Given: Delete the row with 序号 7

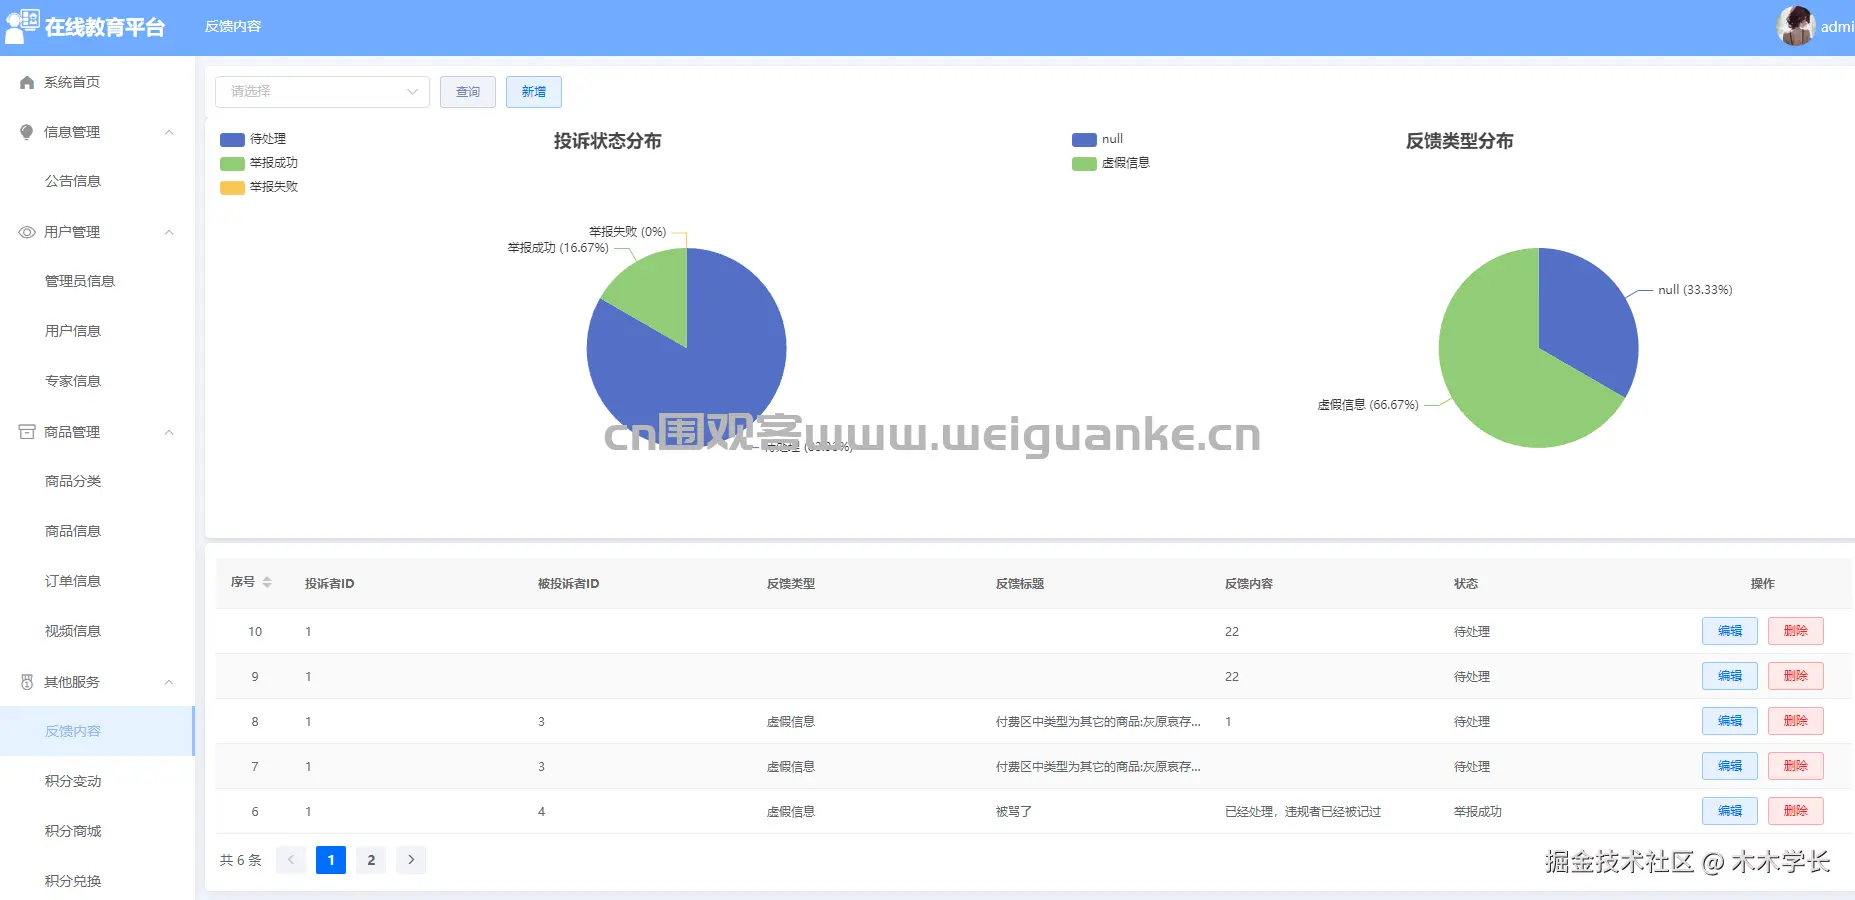Looking at the screenshot, I should click(1796, 766).
